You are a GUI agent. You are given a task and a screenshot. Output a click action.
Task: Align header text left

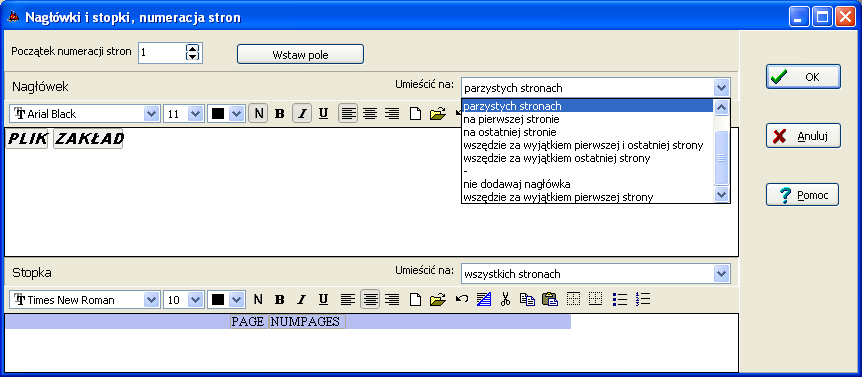[x=348, y=114]
